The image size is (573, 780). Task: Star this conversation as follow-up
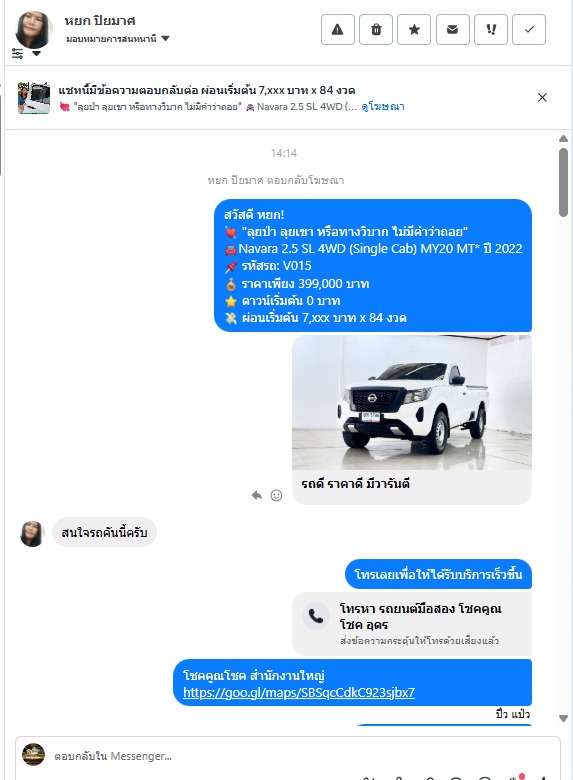click(414, 30)
